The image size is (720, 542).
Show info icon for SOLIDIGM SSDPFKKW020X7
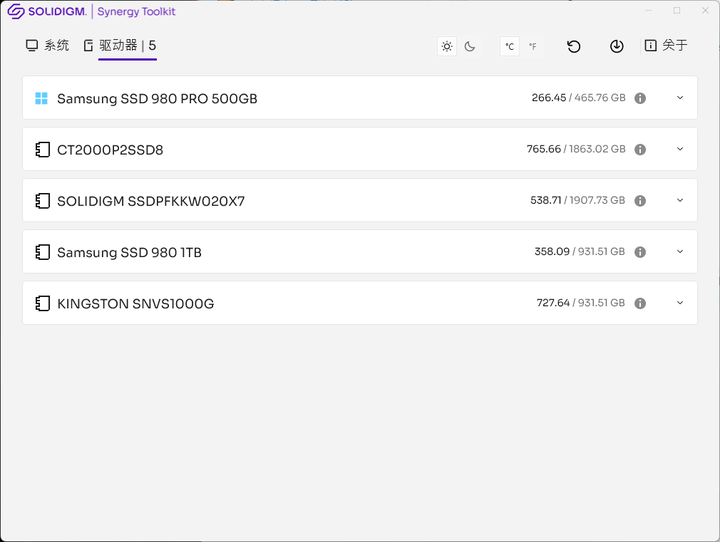pos(640,201)
